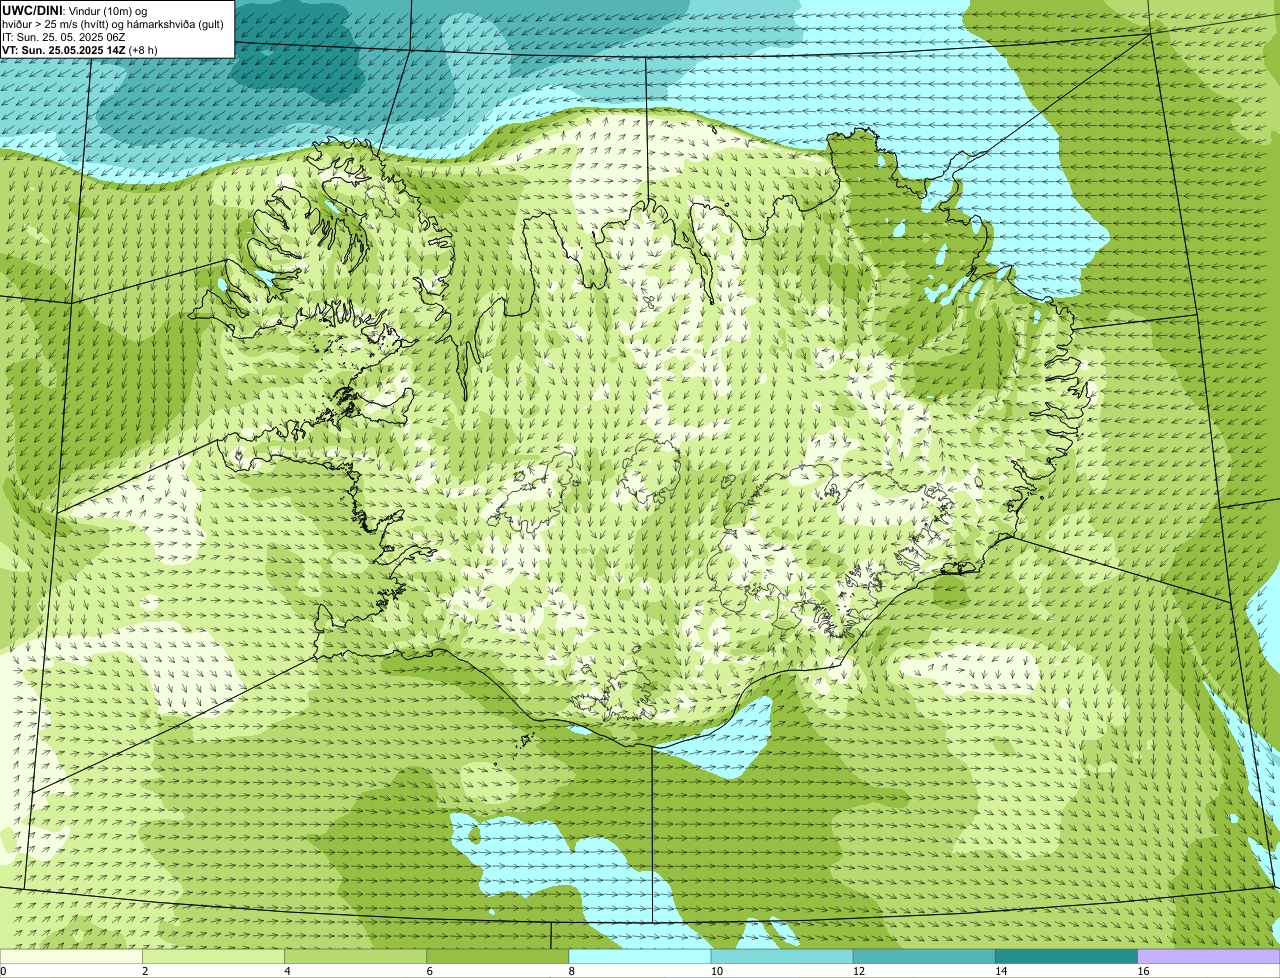Click the 'VT: Sun. 25.05.2025 14Z (+8 h)' line

pos(80,50)
